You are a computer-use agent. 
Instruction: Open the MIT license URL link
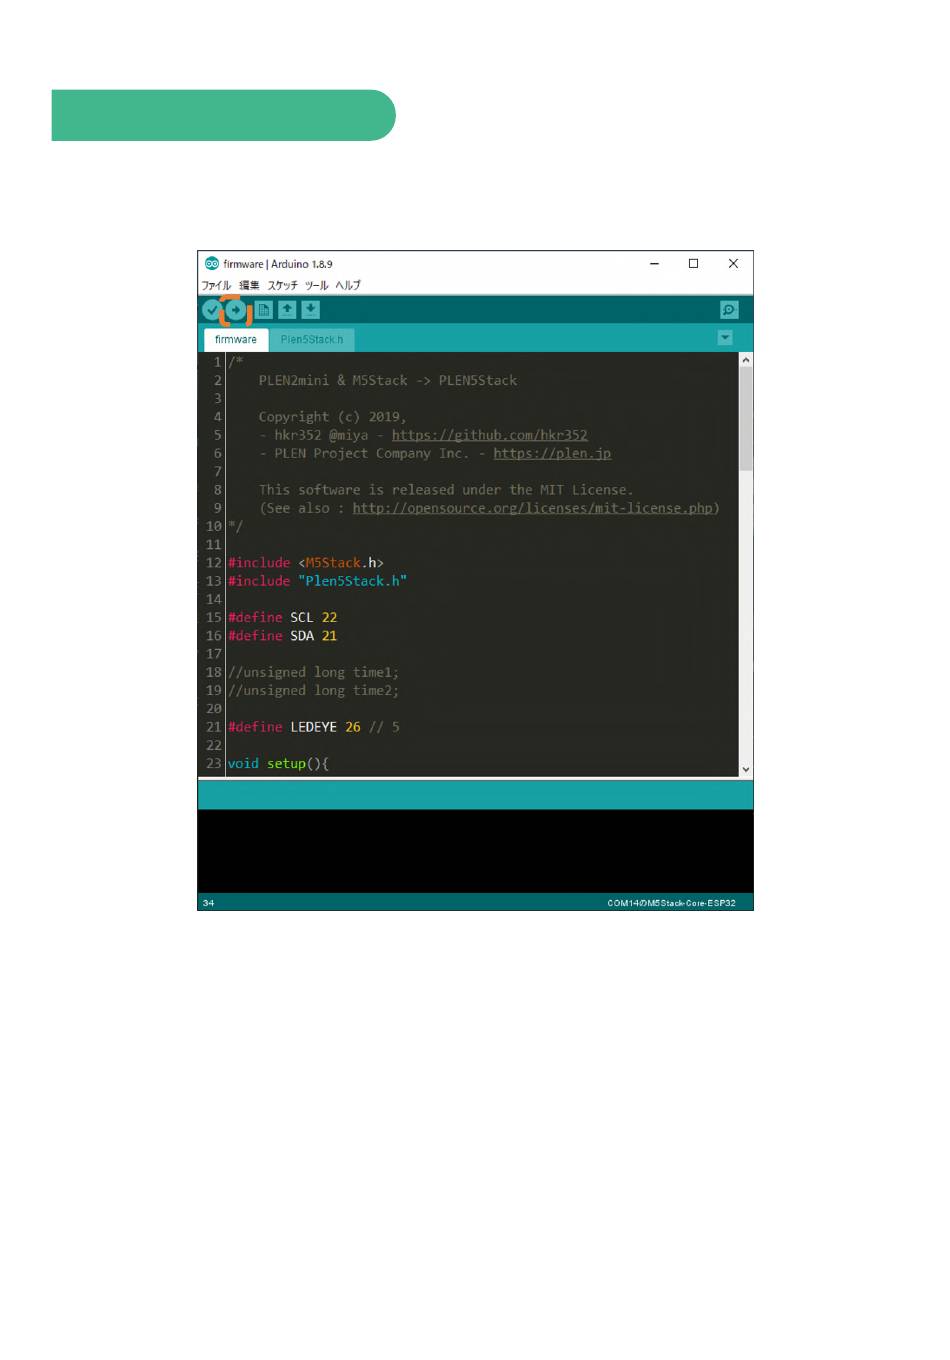532,508
